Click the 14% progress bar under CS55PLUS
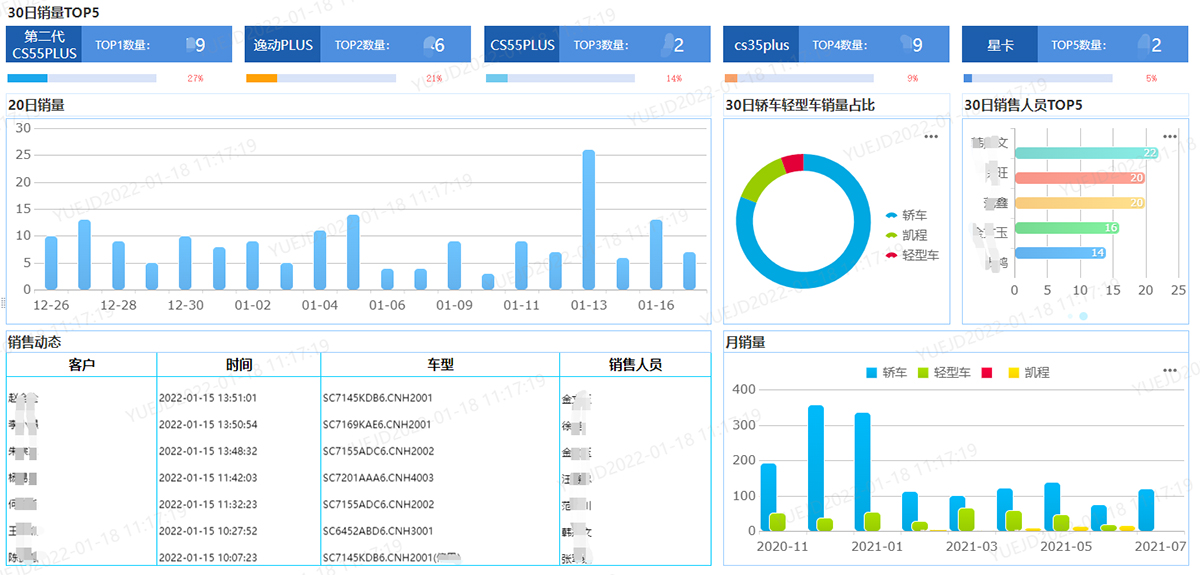This screenshot has width=1200, height=575. click(560, 78)
